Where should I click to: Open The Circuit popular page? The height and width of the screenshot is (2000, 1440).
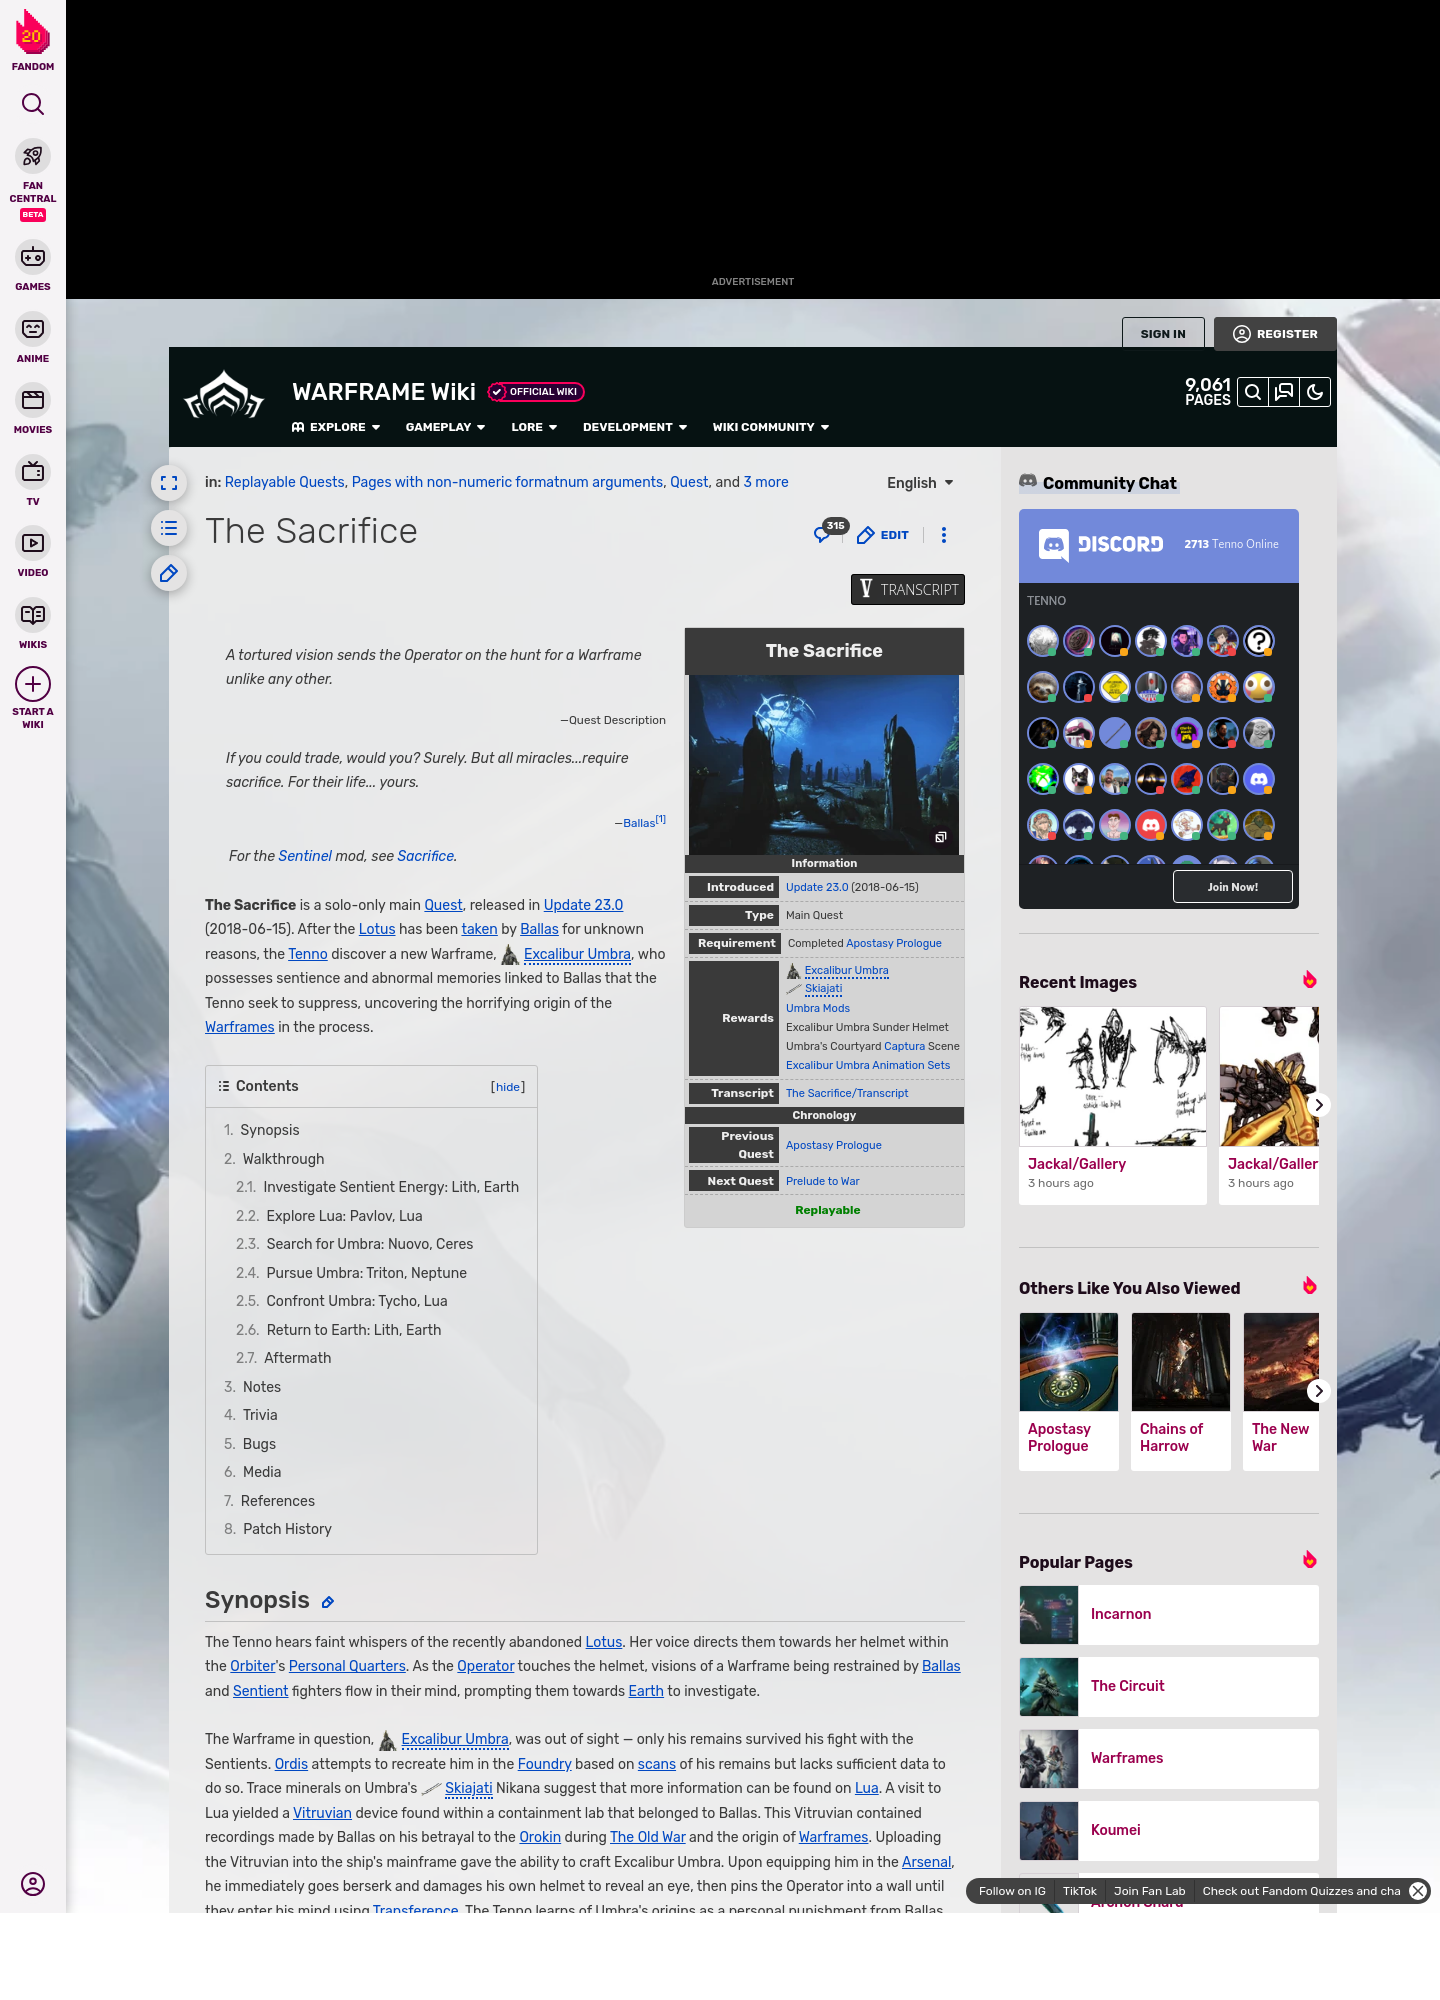1169,1686
